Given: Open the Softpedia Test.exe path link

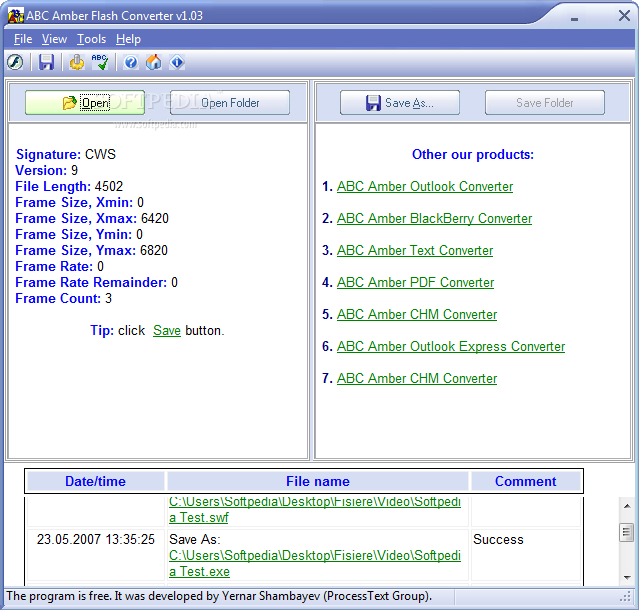Looking at the screenshot, I should 315,564.
